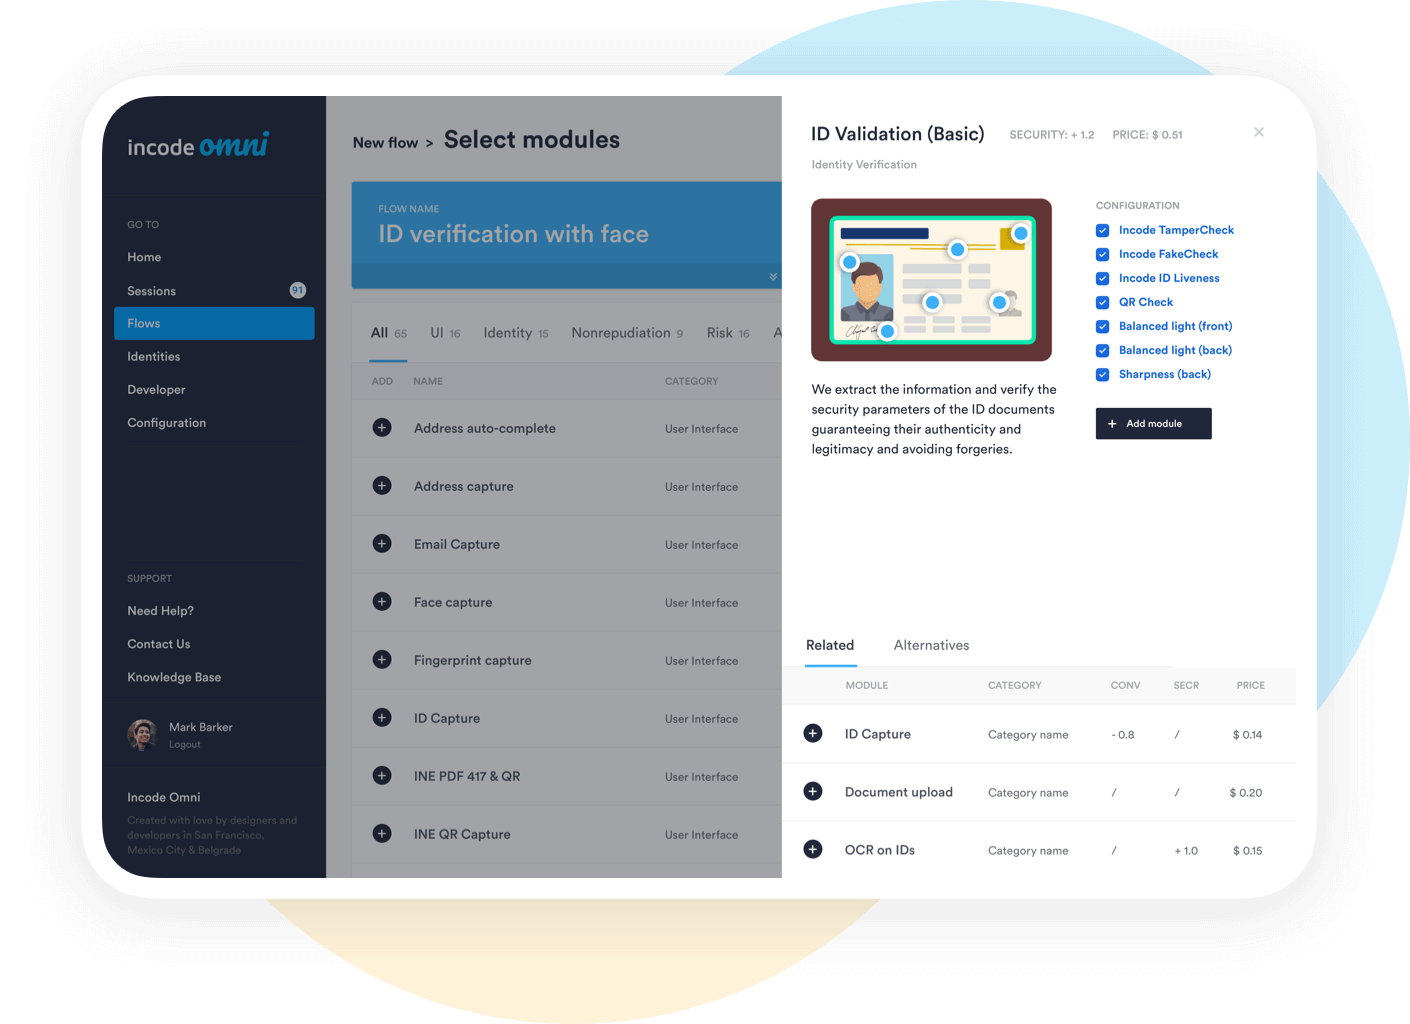The height and width of the screenshot is (1024, 1410).
Task: Add ID Capture from the modules list
Action: click(382, 718)
